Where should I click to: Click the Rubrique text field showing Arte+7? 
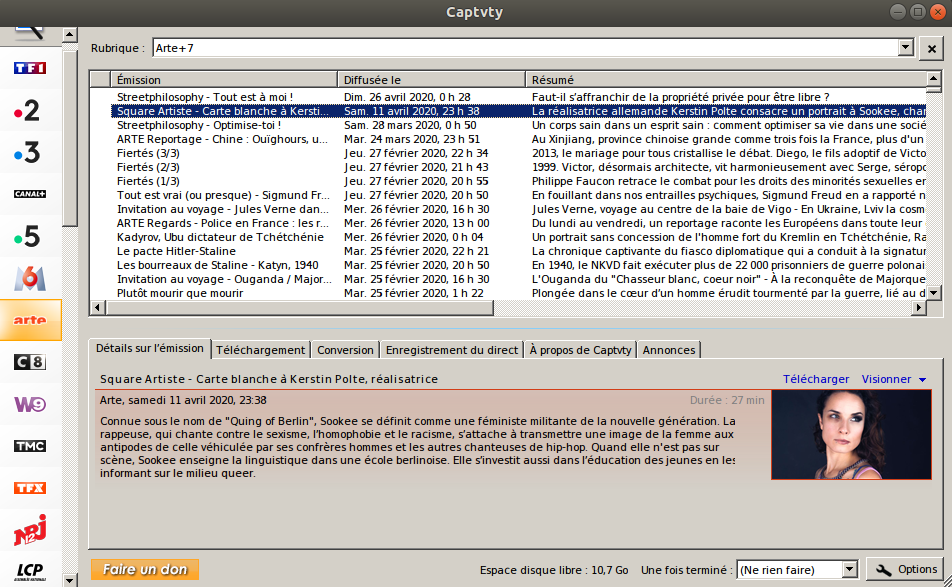coord(525,48)
